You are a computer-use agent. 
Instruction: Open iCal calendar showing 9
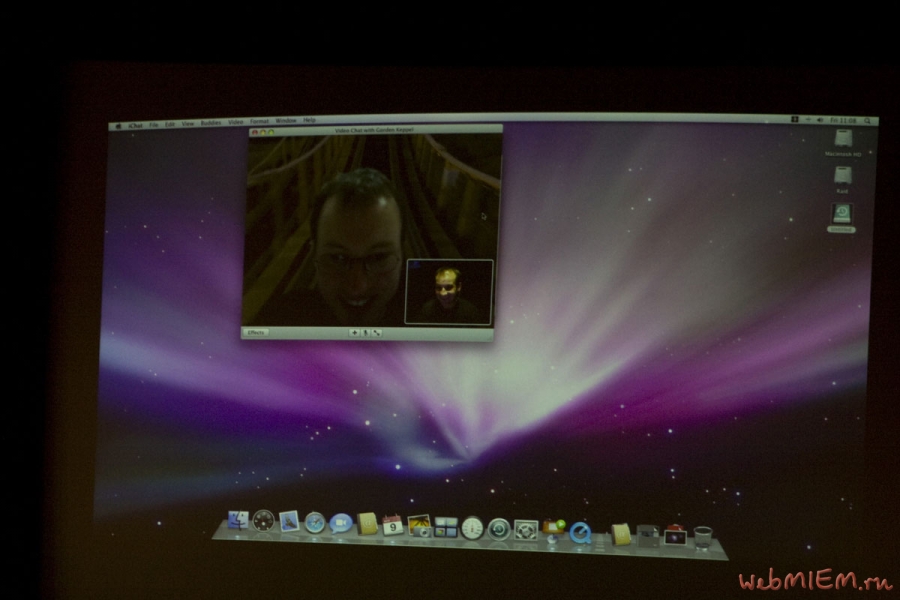click(393, 525)
